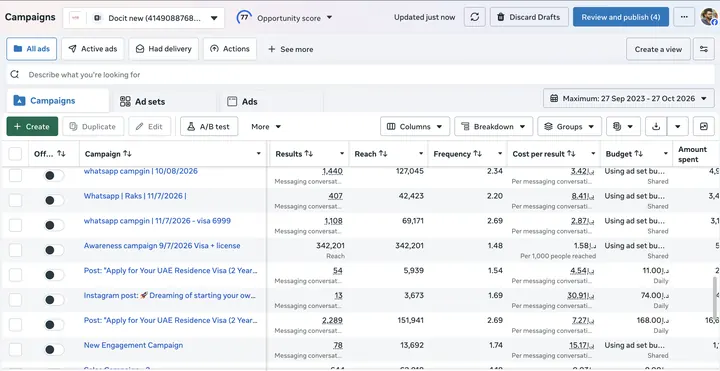Open the Awareness campaign 9/7/2026 link
The width and height of the screenshot is (720, 371).
pos(162,246)
